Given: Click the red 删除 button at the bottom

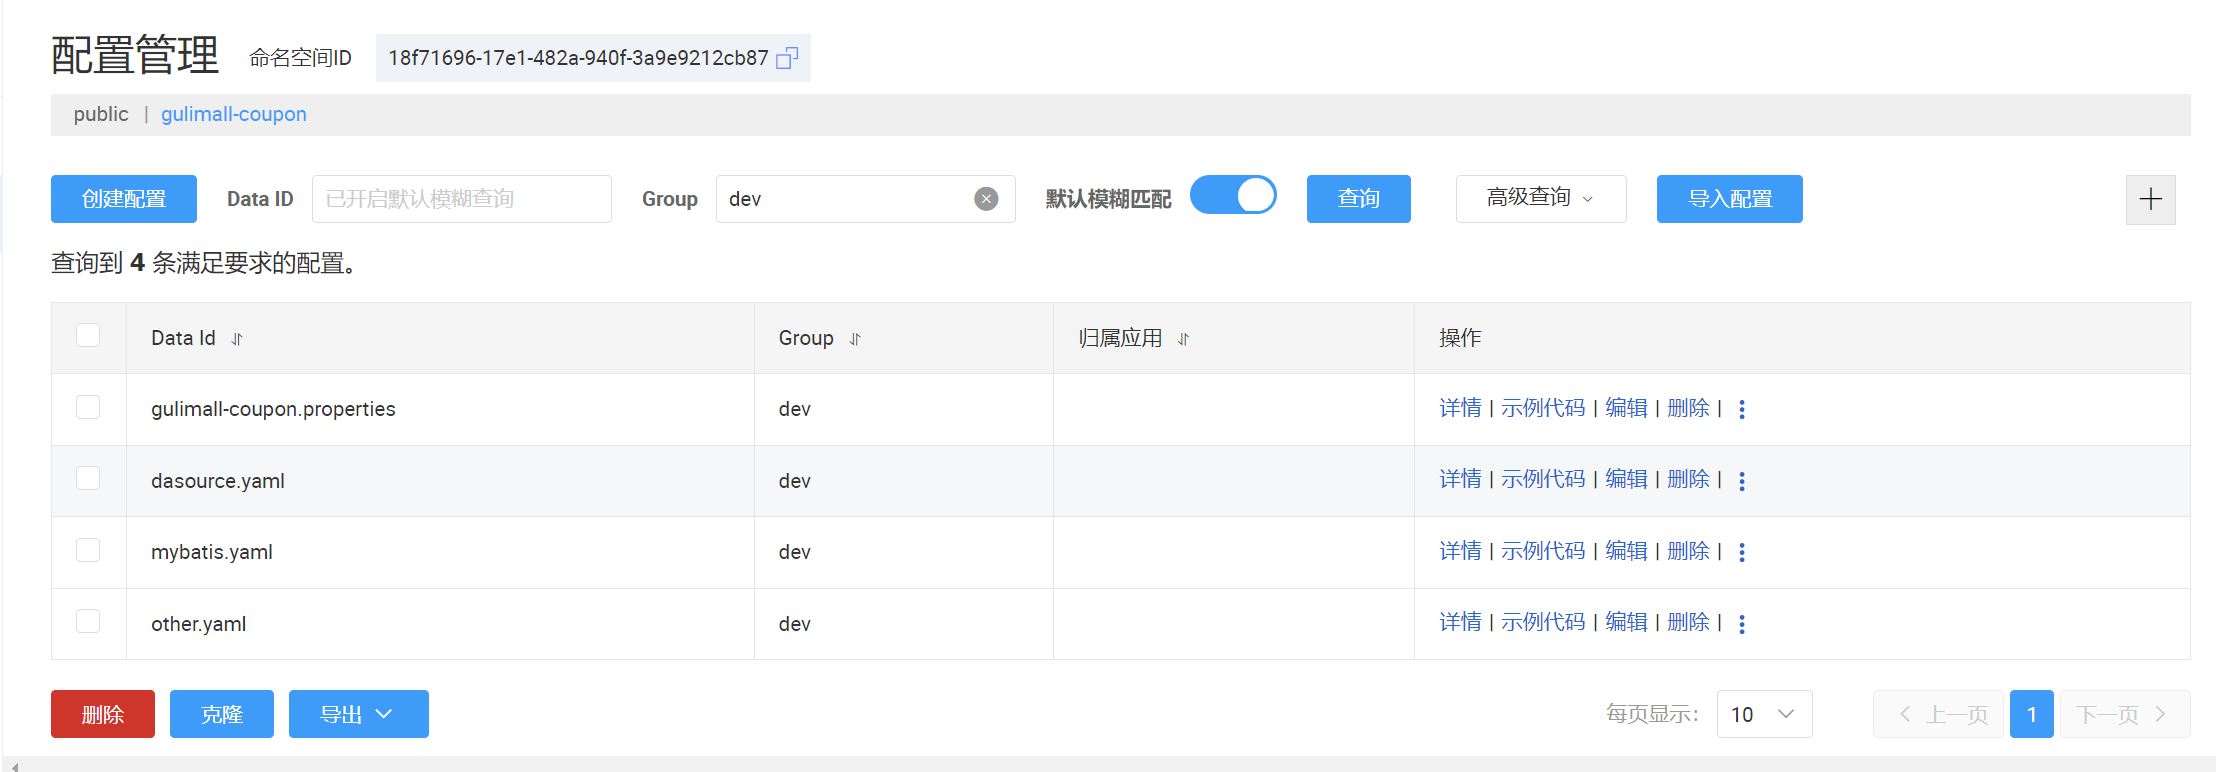Looking at the screenshot, I should point(103,714).
